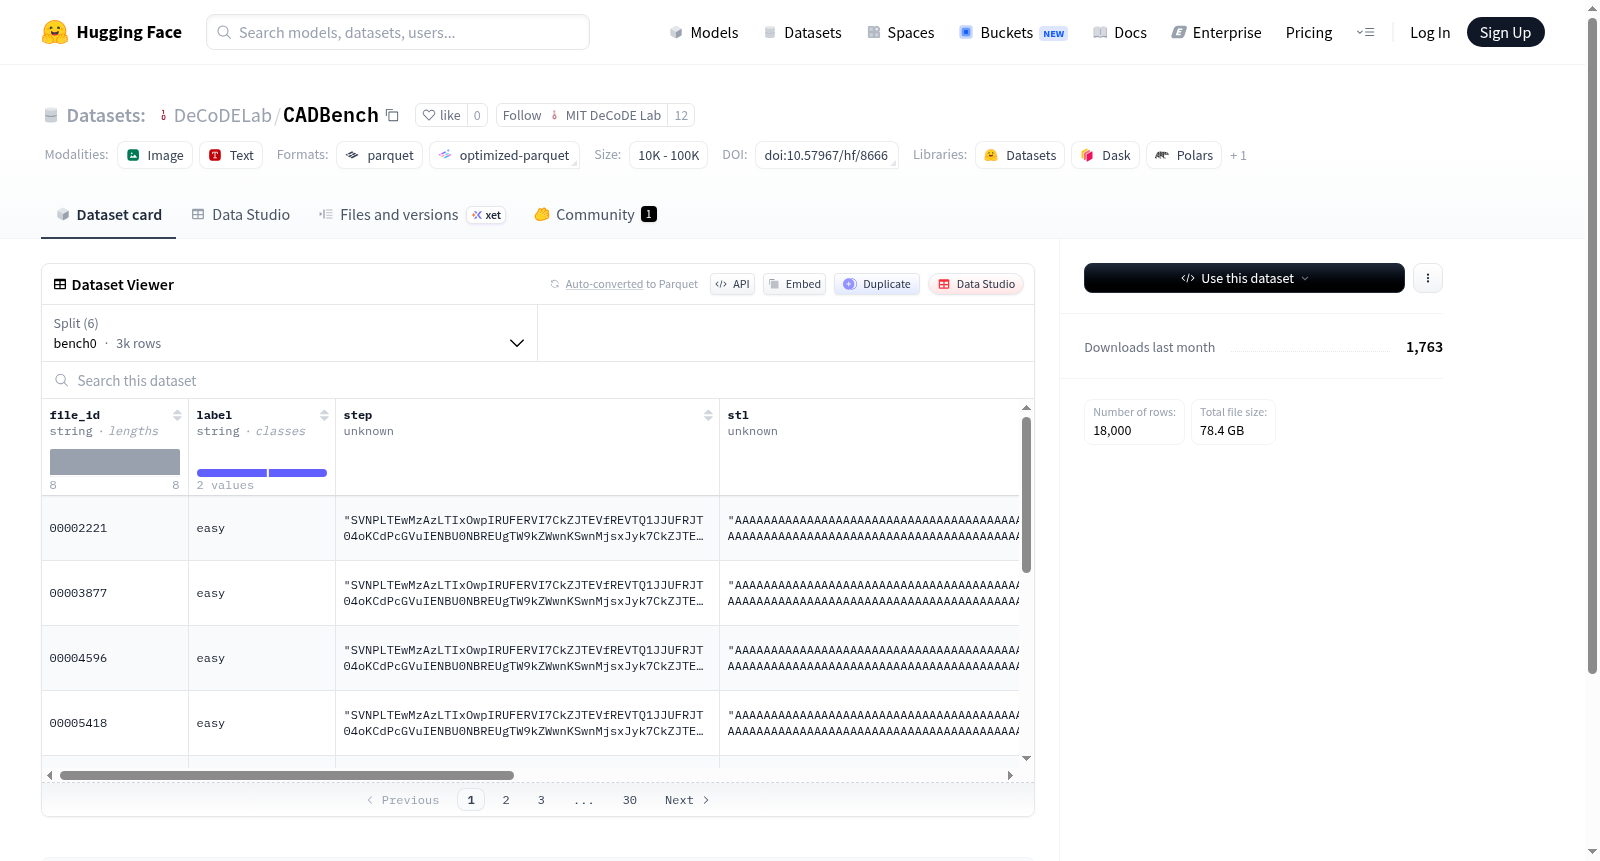Click the Auto-converted to Parquet link
This screenshot has width=1600, height=861.
pos(604,284)
